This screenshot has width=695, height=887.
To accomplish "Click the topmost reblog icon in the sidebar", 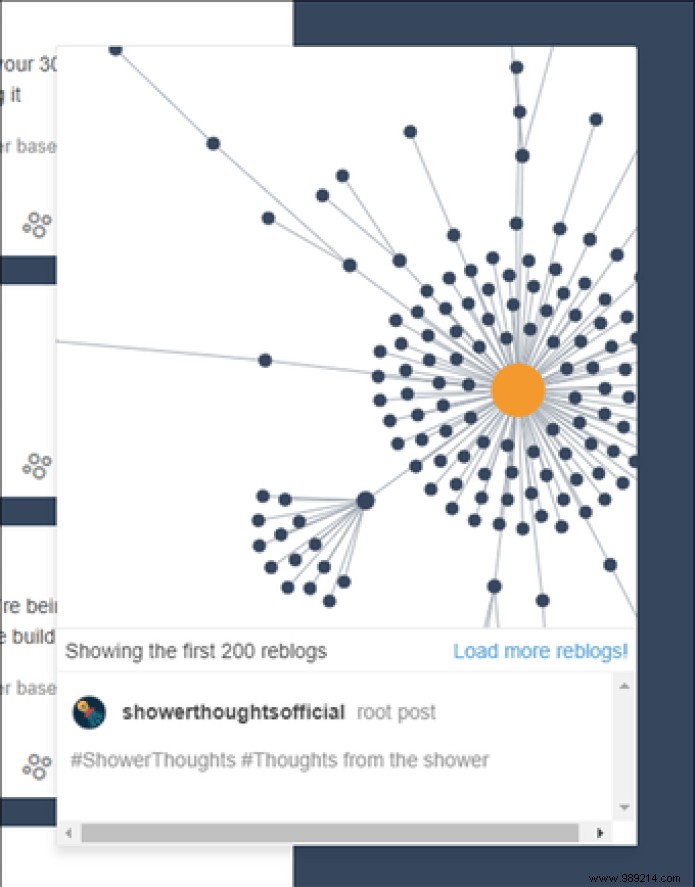I will pos(36,225).
